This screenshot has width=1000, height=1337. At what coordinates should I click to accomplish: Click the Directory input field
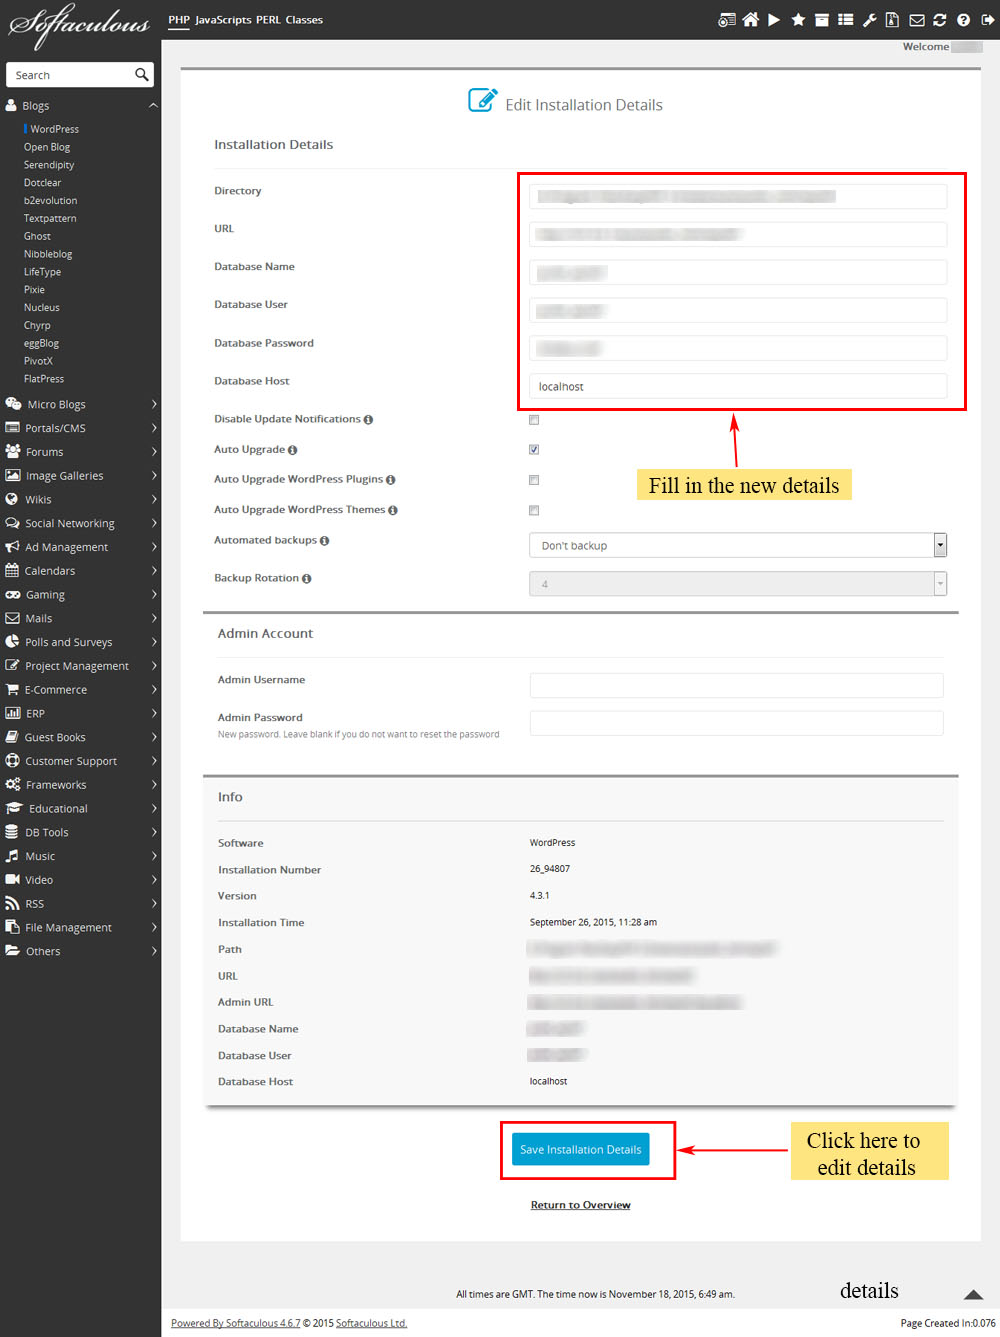[x=738, y=196]
